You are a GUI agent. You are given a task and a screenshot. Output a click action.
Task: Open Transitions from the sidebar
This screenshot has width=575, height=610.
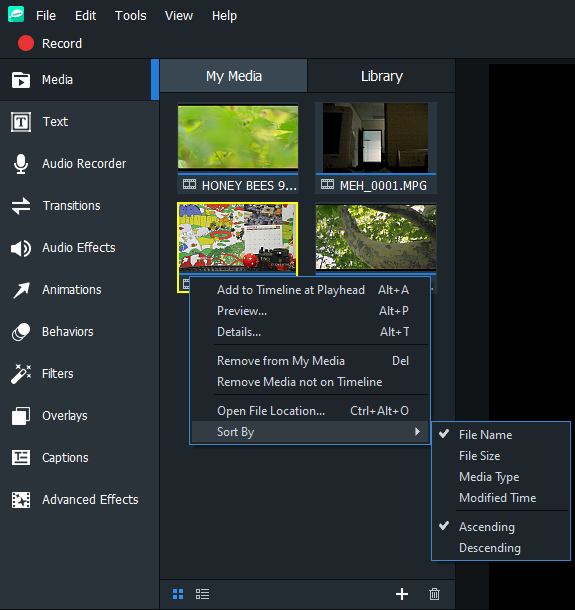point(72,206)
